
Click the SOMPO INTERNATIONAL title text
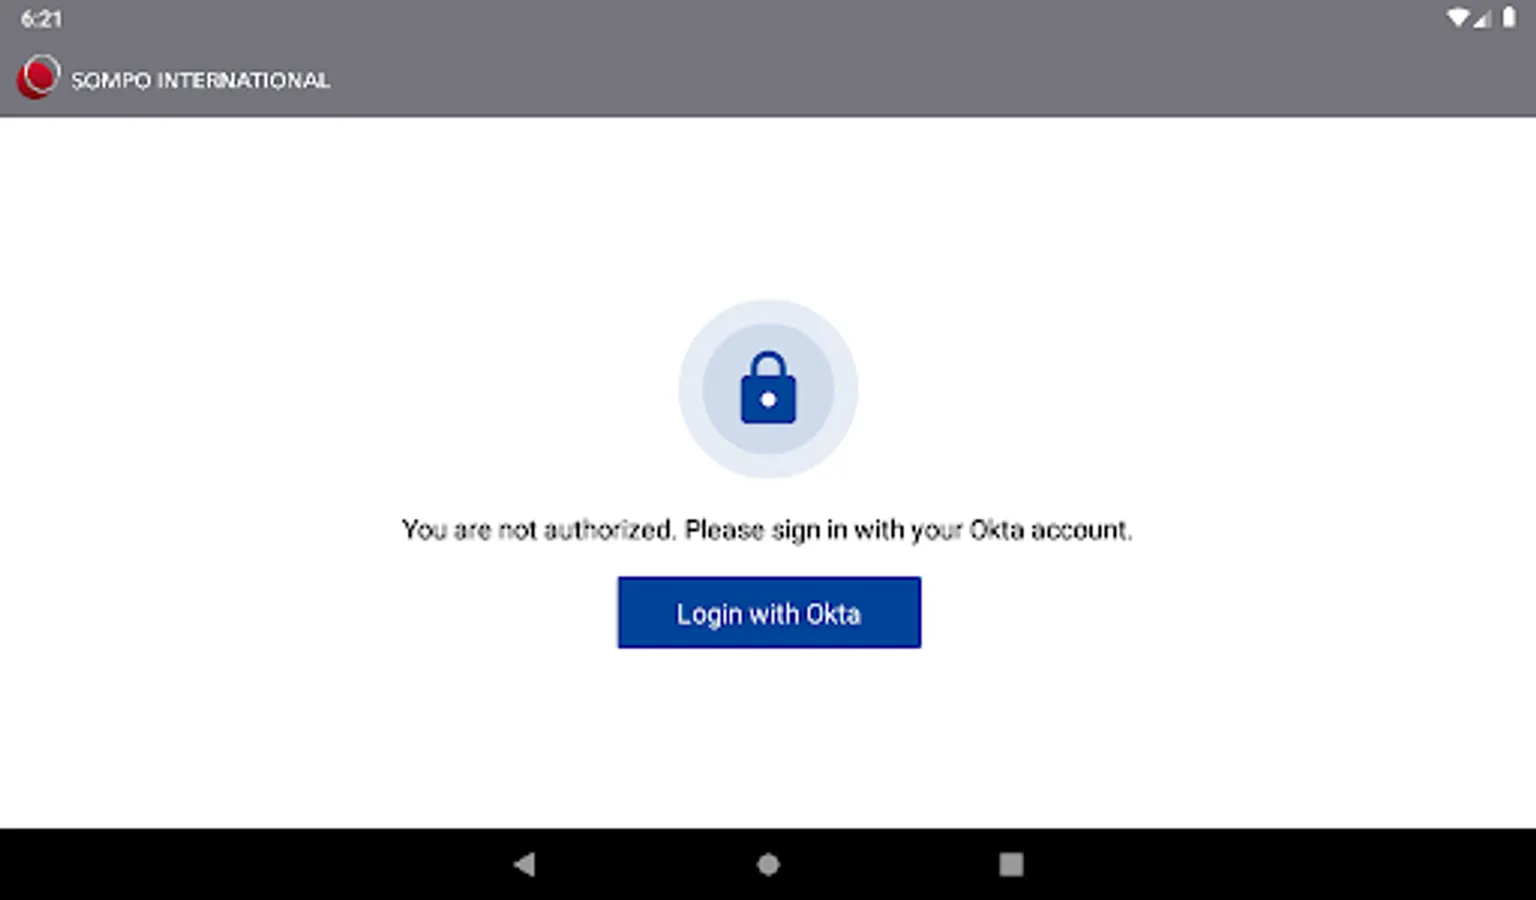point(200,80)
